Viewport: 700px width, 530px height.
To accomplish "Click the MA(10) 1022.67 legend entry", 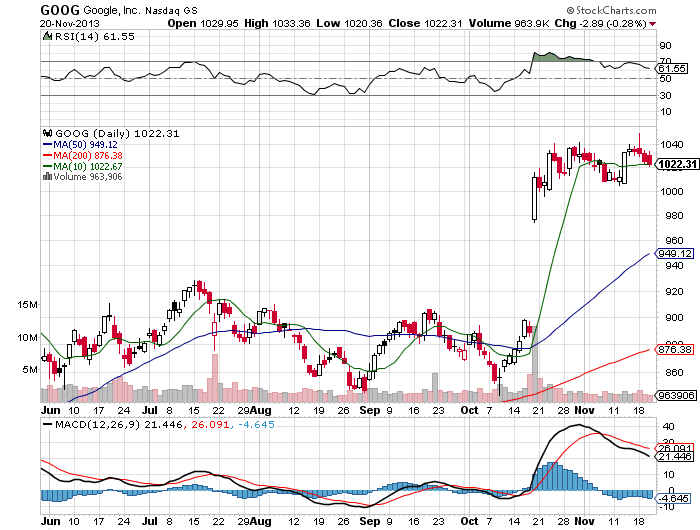I will tap(83, 166).
